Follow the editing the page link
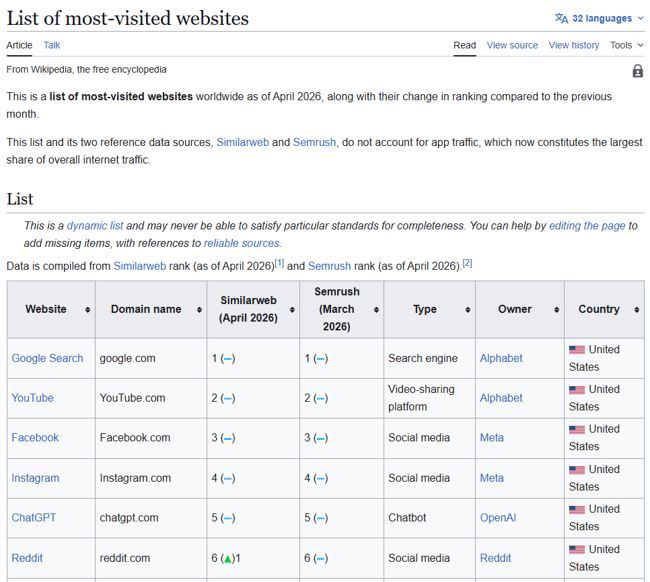 (587, 226)
